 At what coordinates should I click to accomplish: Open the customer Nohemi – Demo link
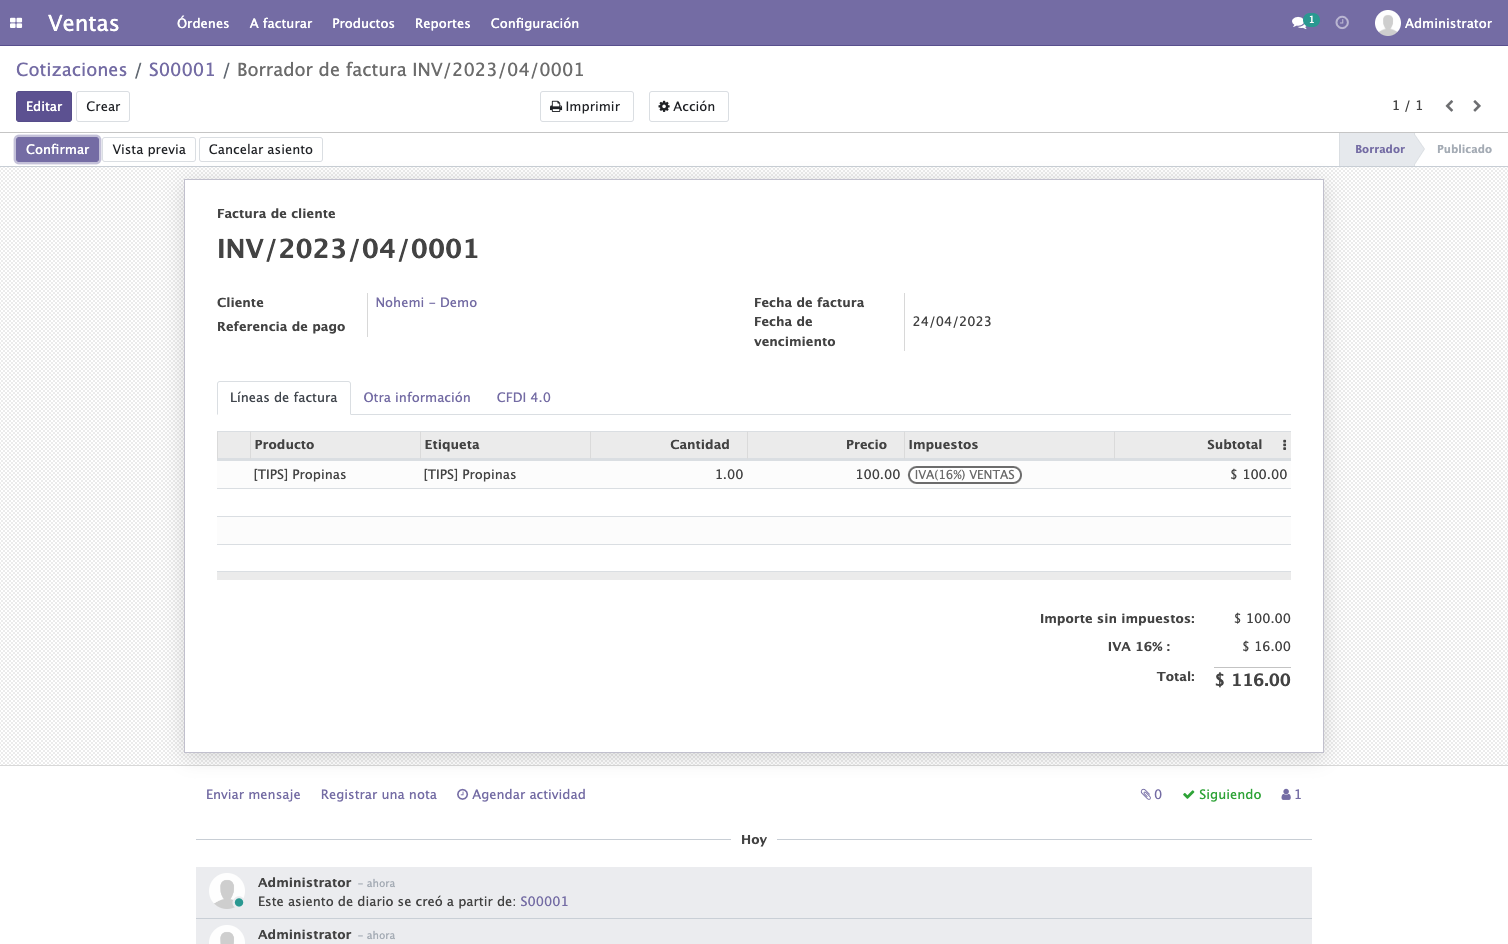coord(426,303)
